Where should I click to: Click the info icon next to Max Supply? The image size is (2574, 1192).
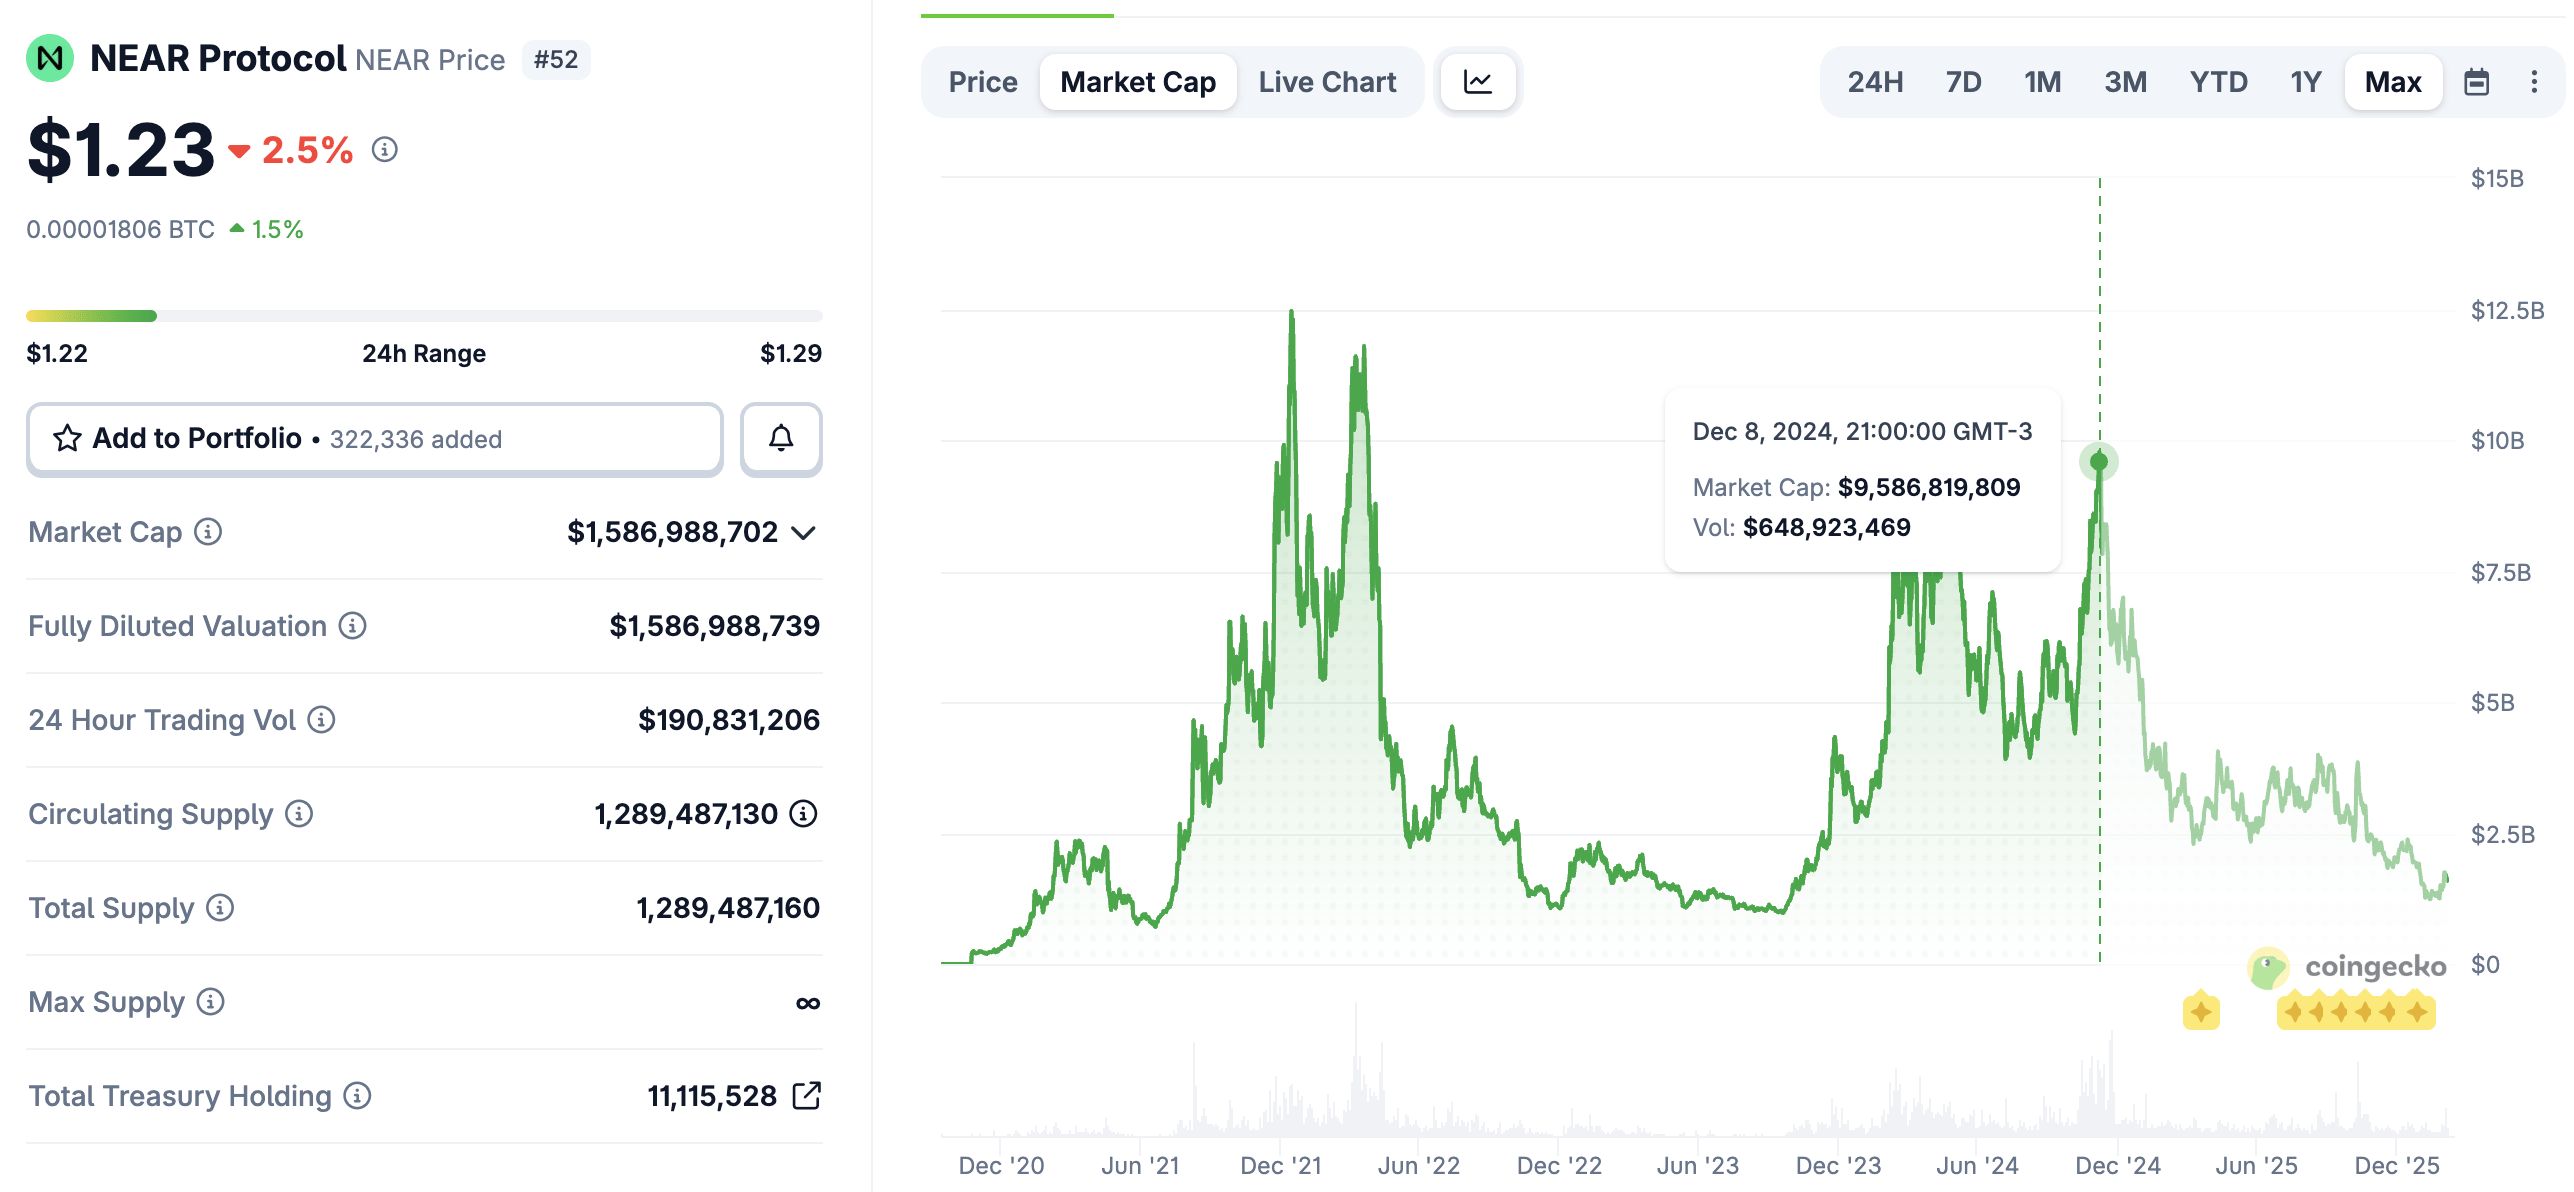210,1002
